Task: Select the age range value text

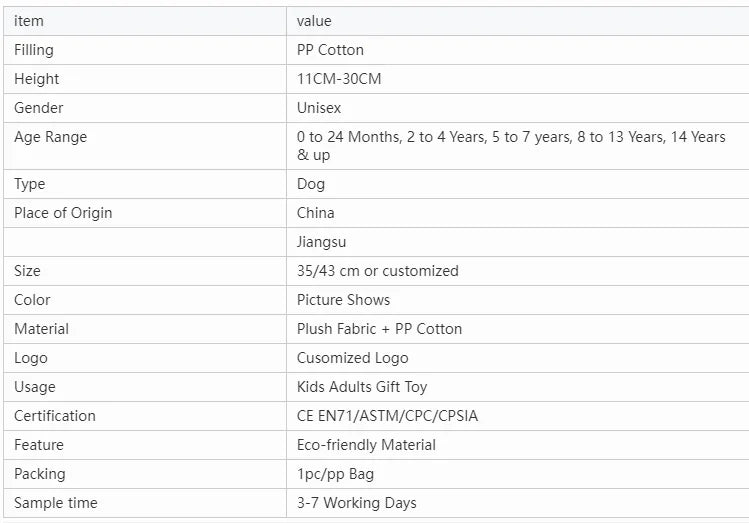Action: [511, 146]
